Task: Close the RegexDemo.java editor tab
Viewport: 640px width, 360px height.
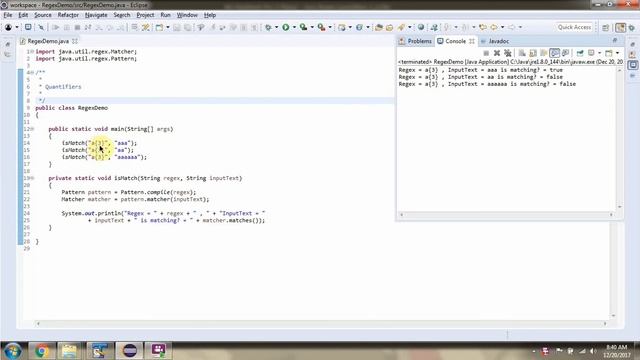Action: 75,41
